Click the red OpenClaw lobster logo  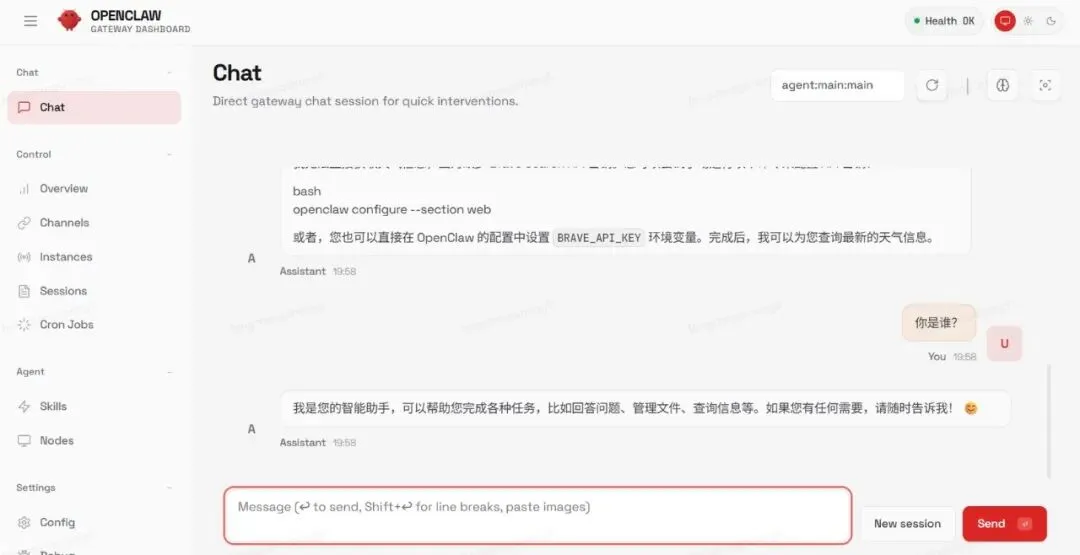69,20
